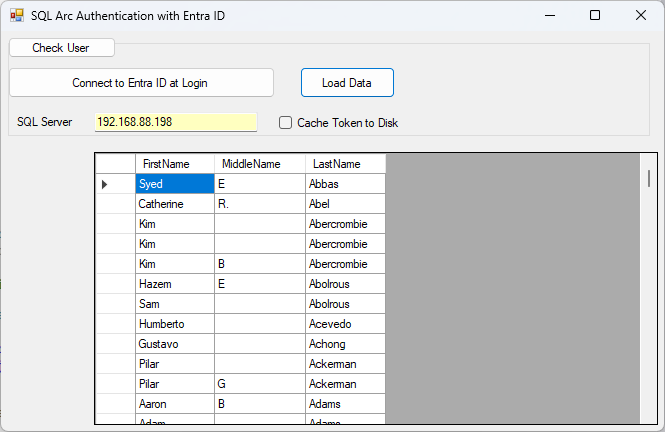Click the Aaron first name cell

174,404
